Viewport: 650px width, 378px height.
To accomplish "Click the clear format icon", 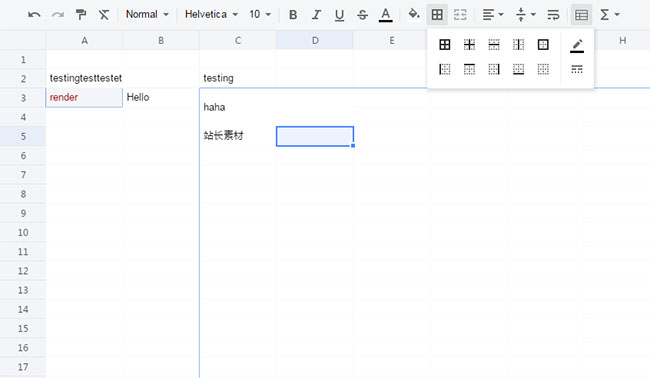I will 104,15.
